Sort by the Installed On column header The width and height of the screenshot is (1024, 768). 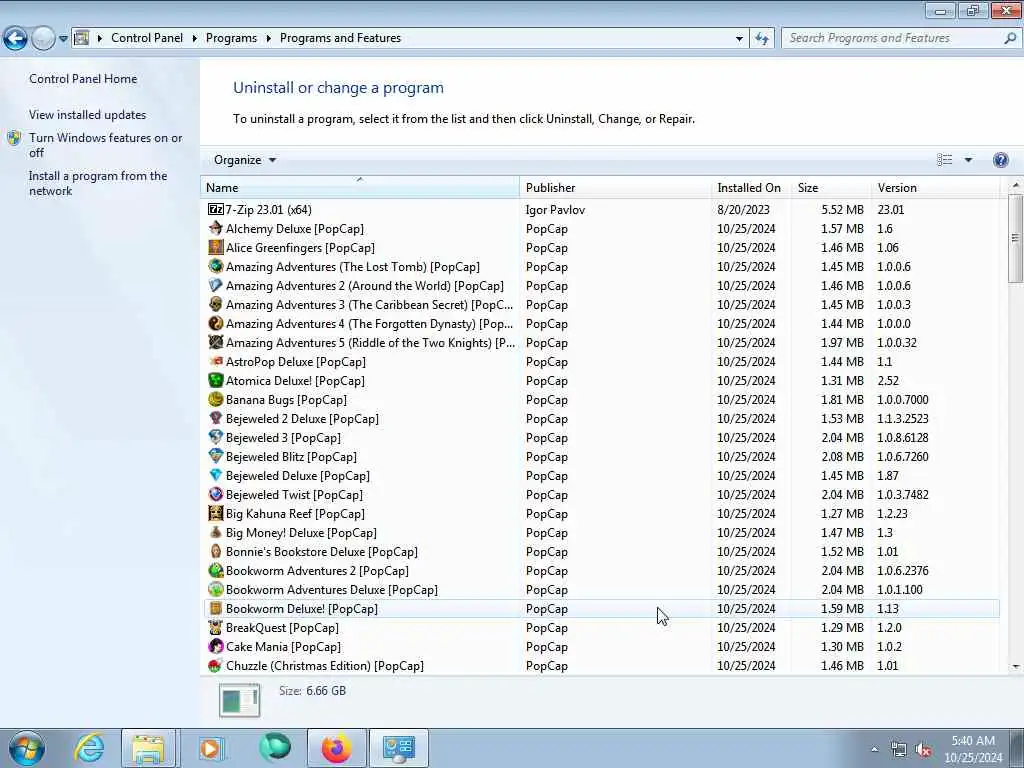[x=751, y=187]
